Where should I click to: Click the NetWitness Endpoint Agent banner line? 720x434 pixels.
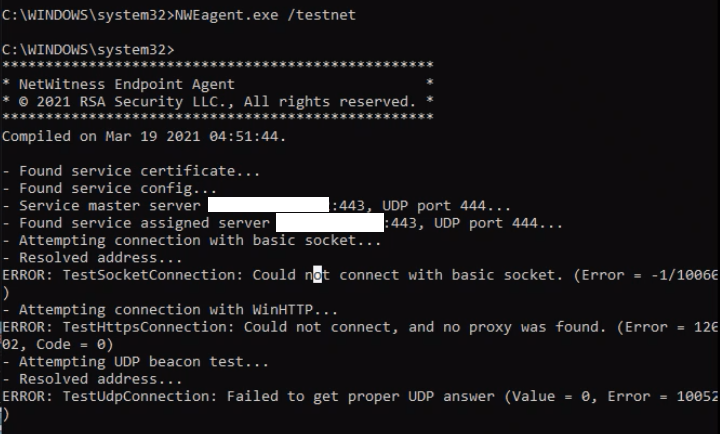click(218, 84)
